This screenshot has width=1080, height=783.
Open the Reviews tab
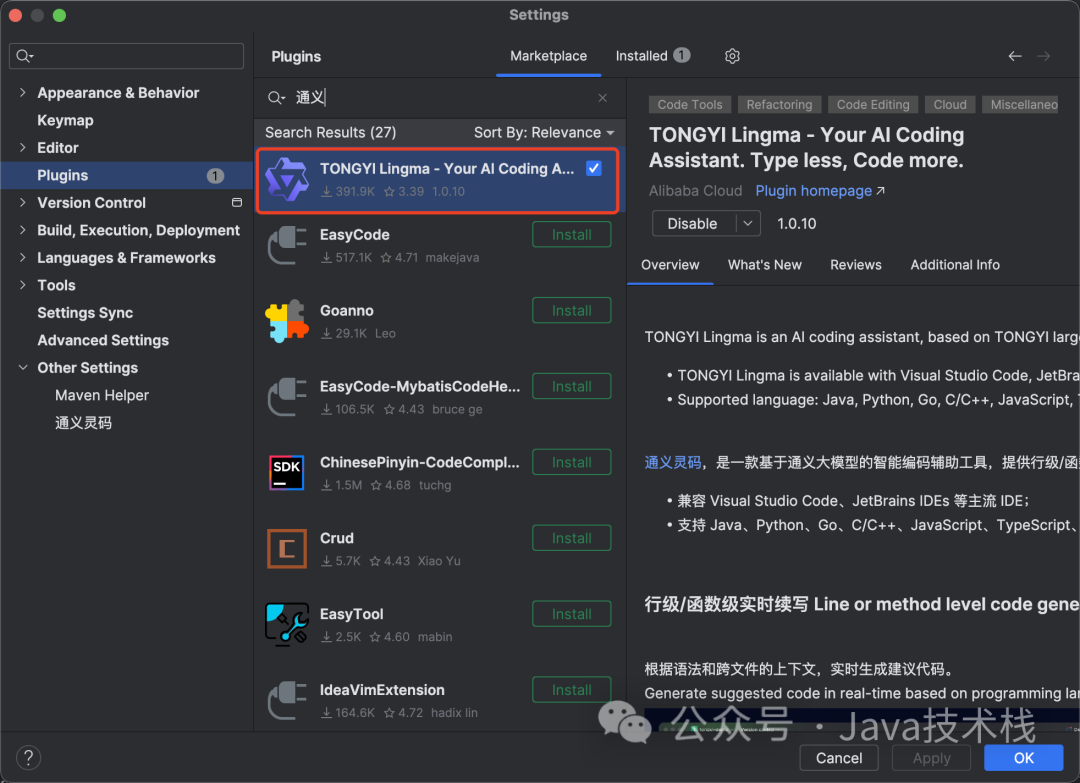[x=855, y=264]
